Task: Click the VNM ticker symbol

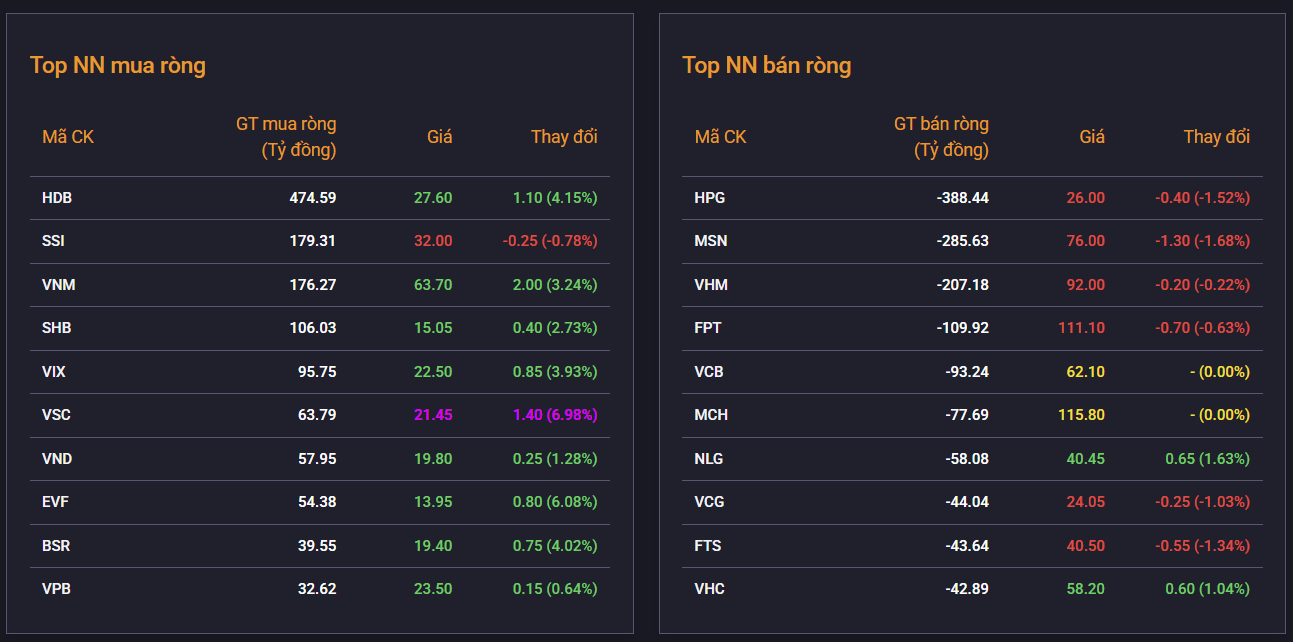Action: 59,285
